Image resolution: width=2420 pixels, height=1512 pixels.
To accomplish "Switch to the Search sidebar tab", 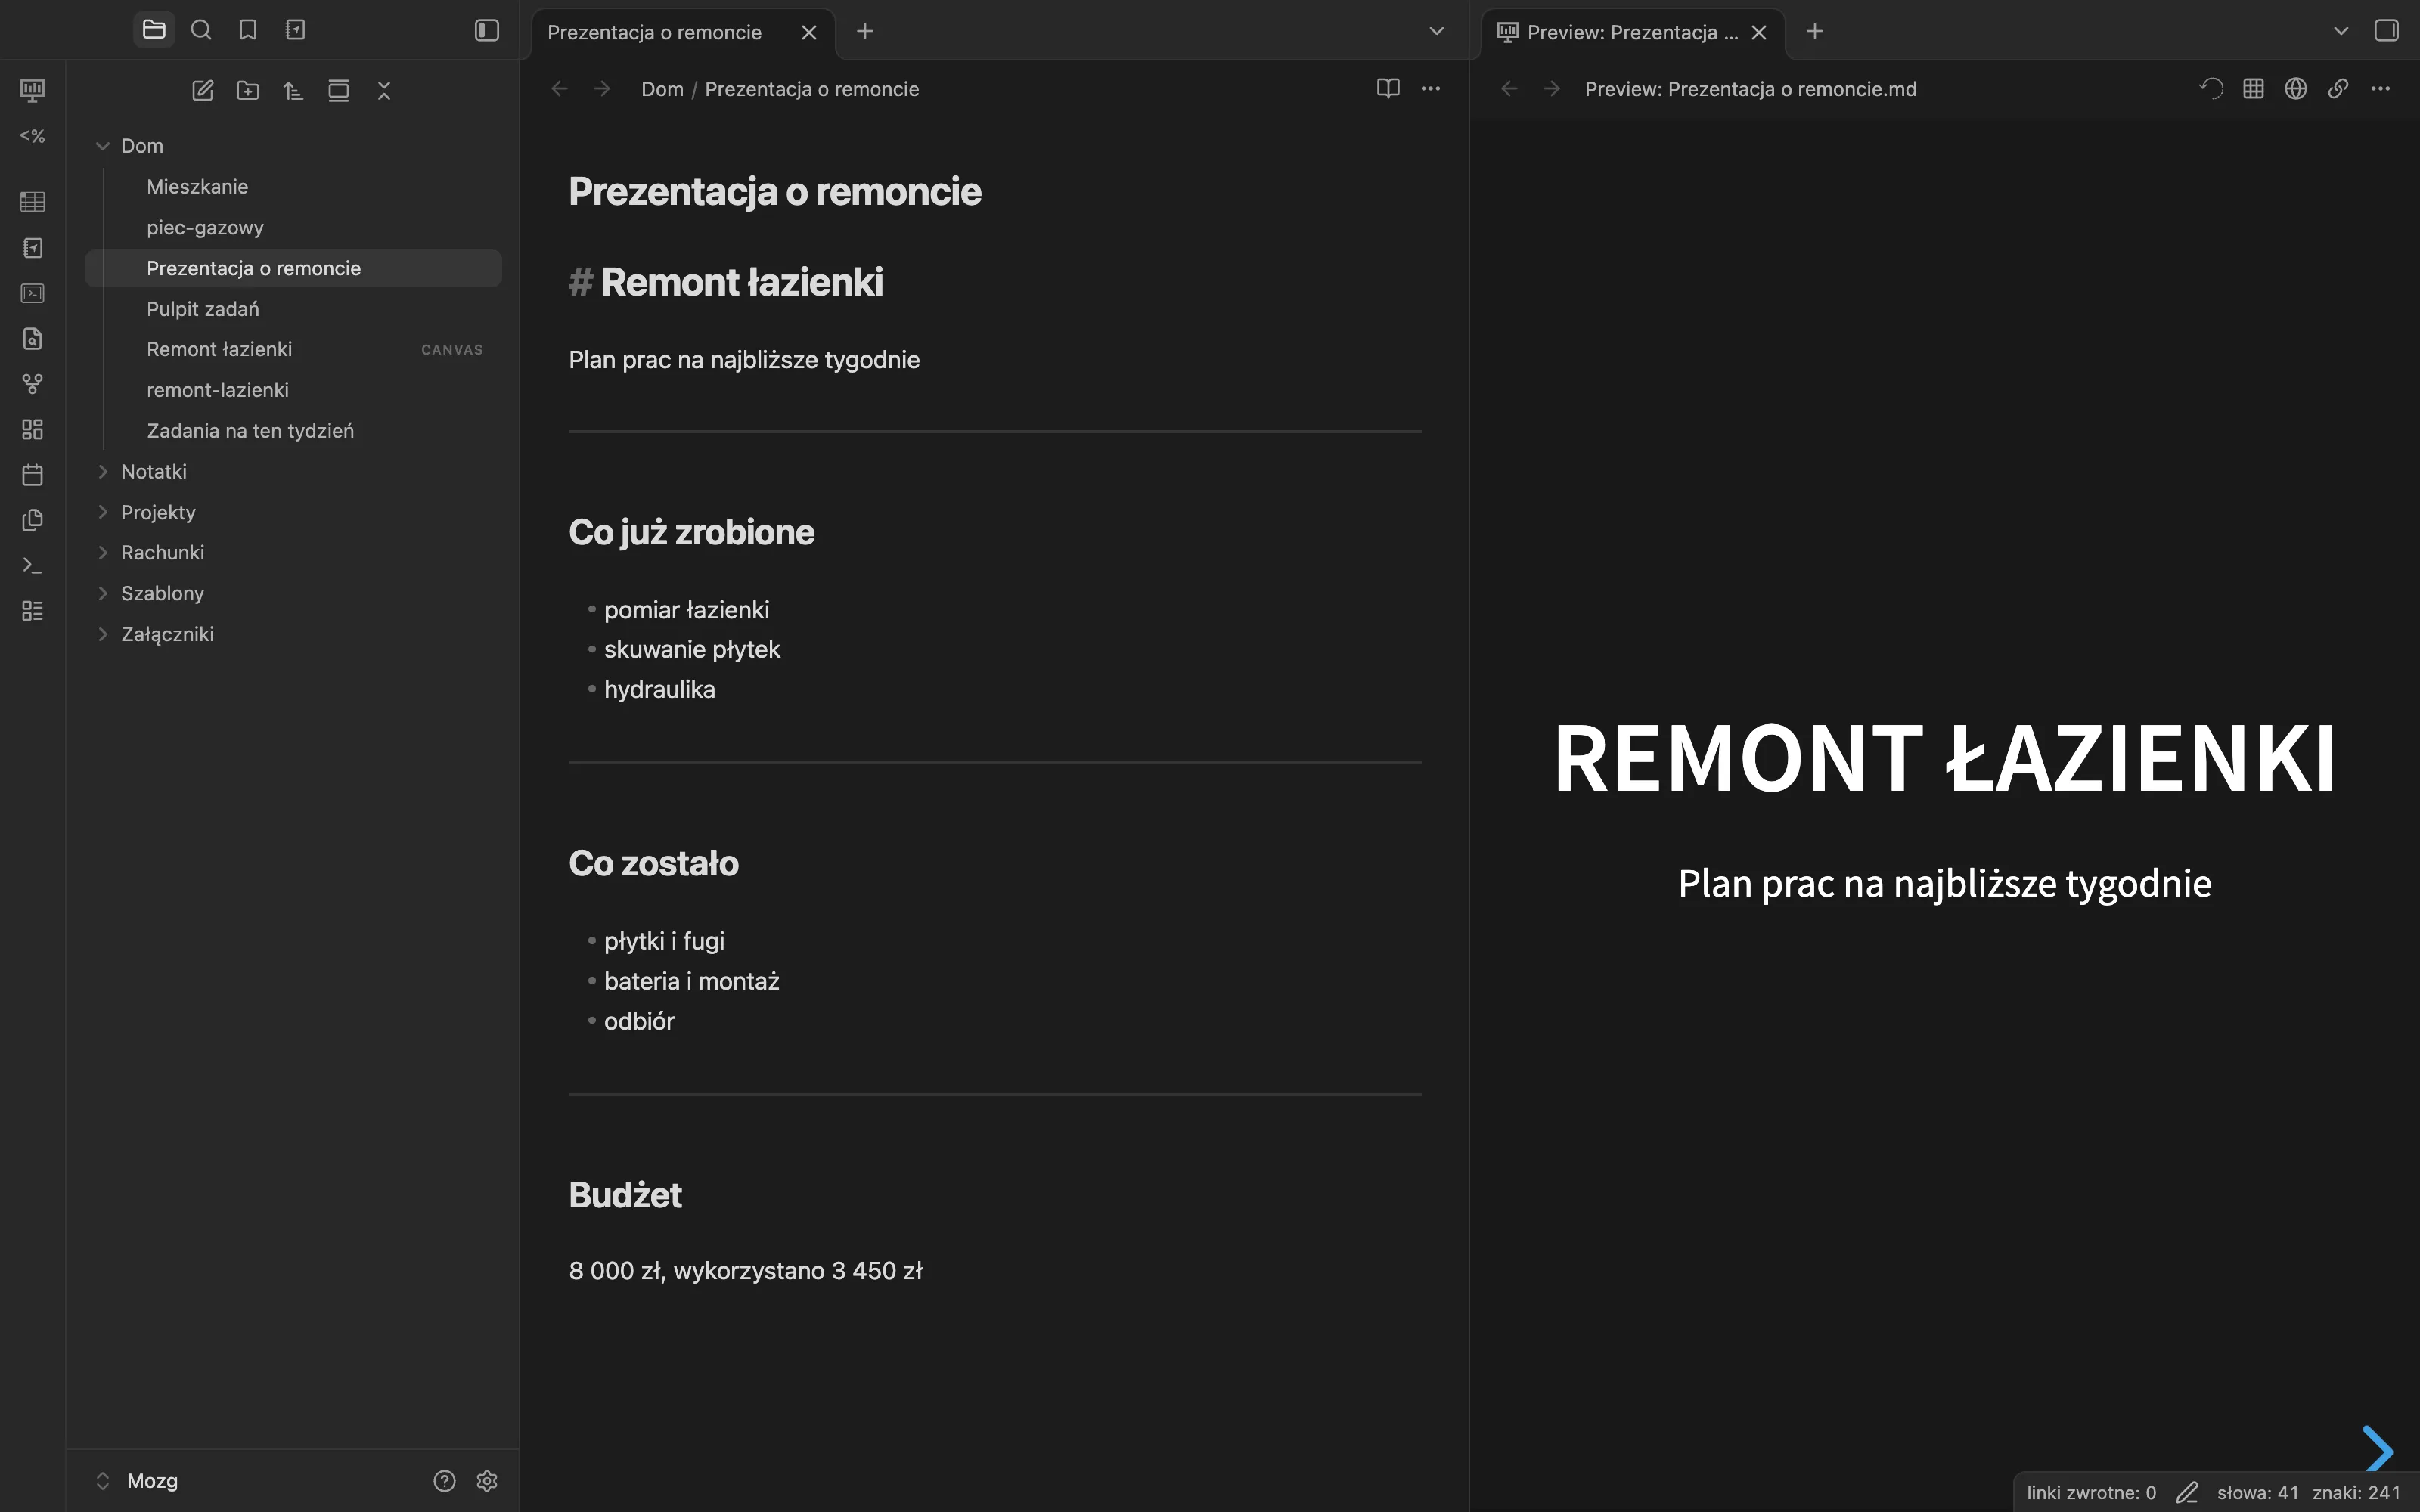I will point(201,30).
